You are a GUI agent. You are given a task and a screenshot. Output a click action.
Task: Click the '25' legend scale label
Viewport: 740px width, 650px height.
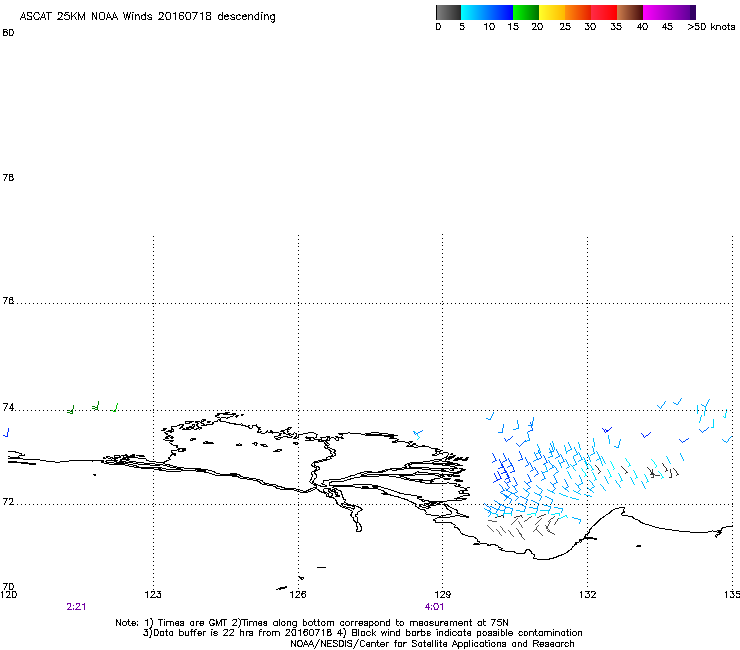click(565, 27)
